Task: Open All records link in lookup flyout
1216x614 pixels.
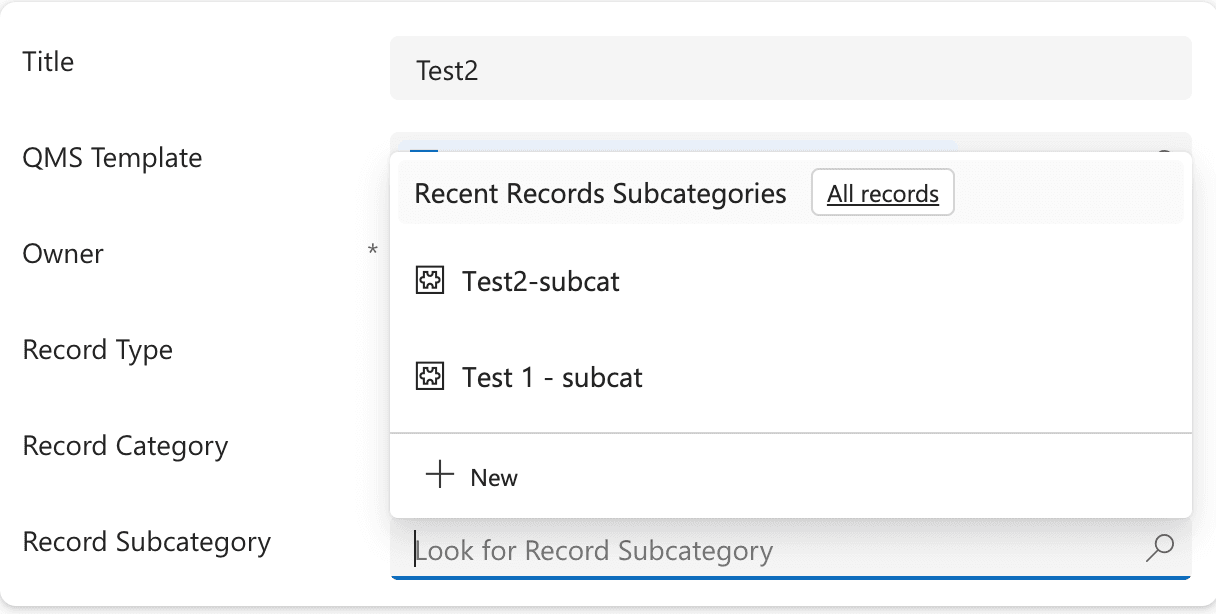Action: pos(882,193)
